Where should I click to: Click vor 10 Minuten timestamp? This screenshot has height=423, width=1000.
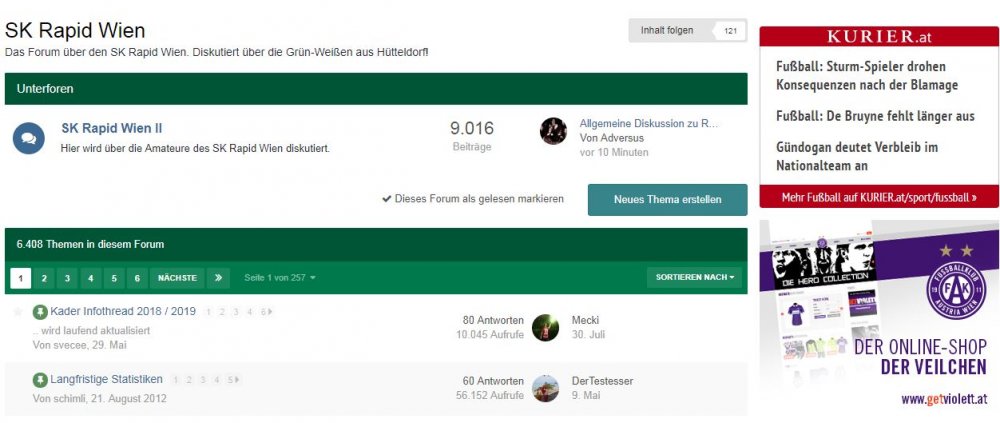(614, 152)
